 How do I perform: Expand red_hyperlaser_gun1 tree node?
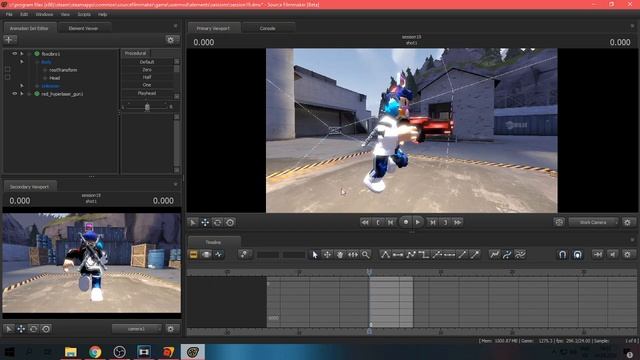[x=22, y=94]
